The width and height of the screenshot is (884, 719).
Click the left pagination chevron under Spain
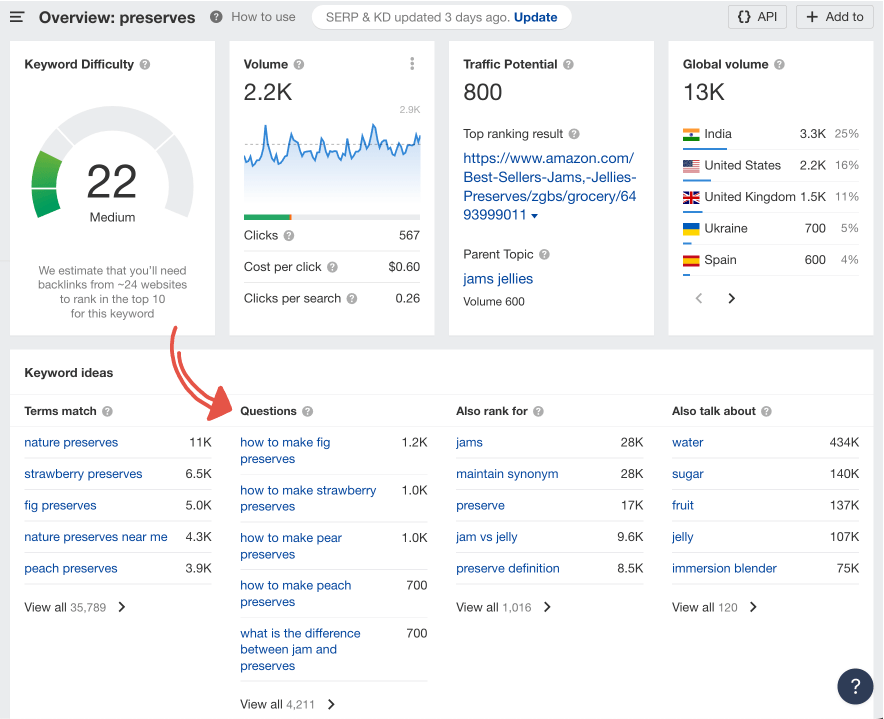coord(698,298)
